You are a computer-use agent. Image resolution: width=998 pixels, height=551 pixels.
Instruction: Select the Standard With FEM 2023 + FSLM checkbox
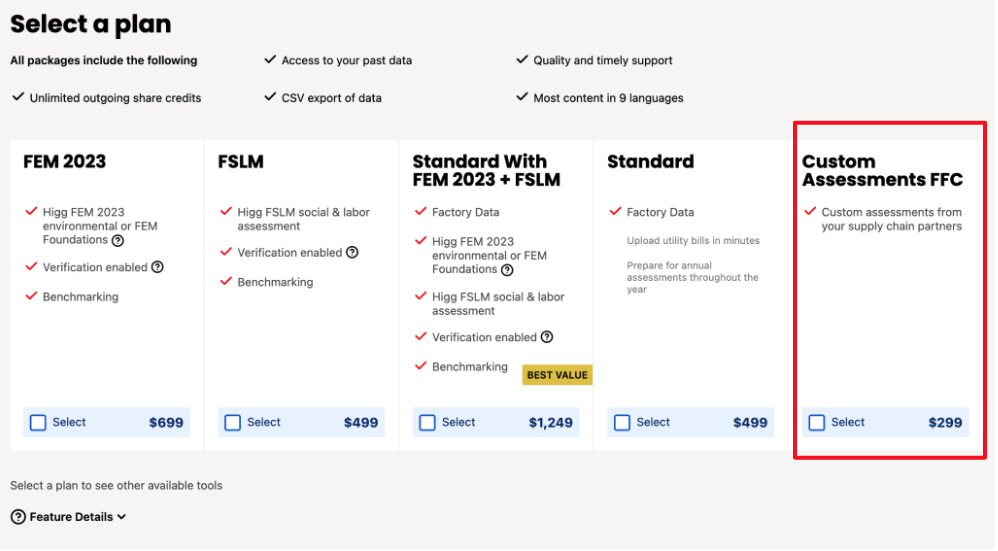[428, 423]
